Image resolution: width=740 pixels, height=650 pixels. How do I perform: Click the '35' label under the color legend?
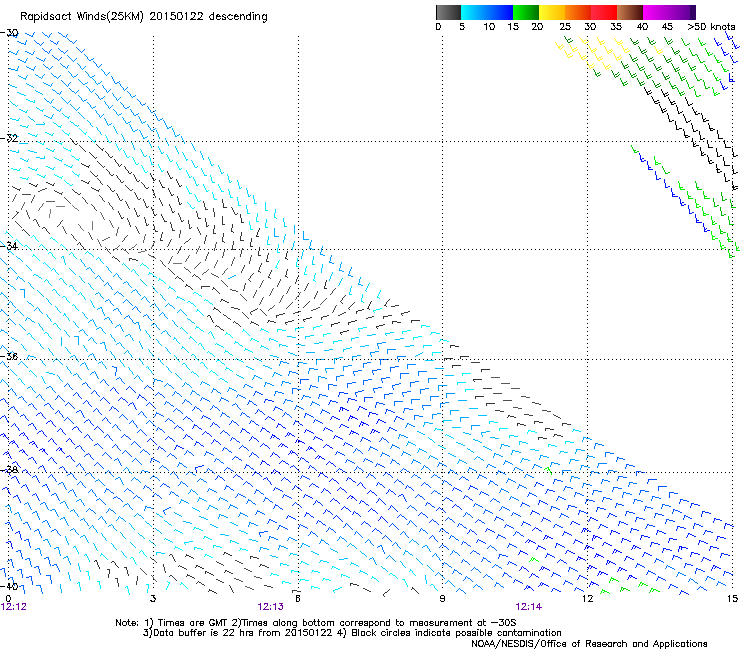tap(616, 27)
